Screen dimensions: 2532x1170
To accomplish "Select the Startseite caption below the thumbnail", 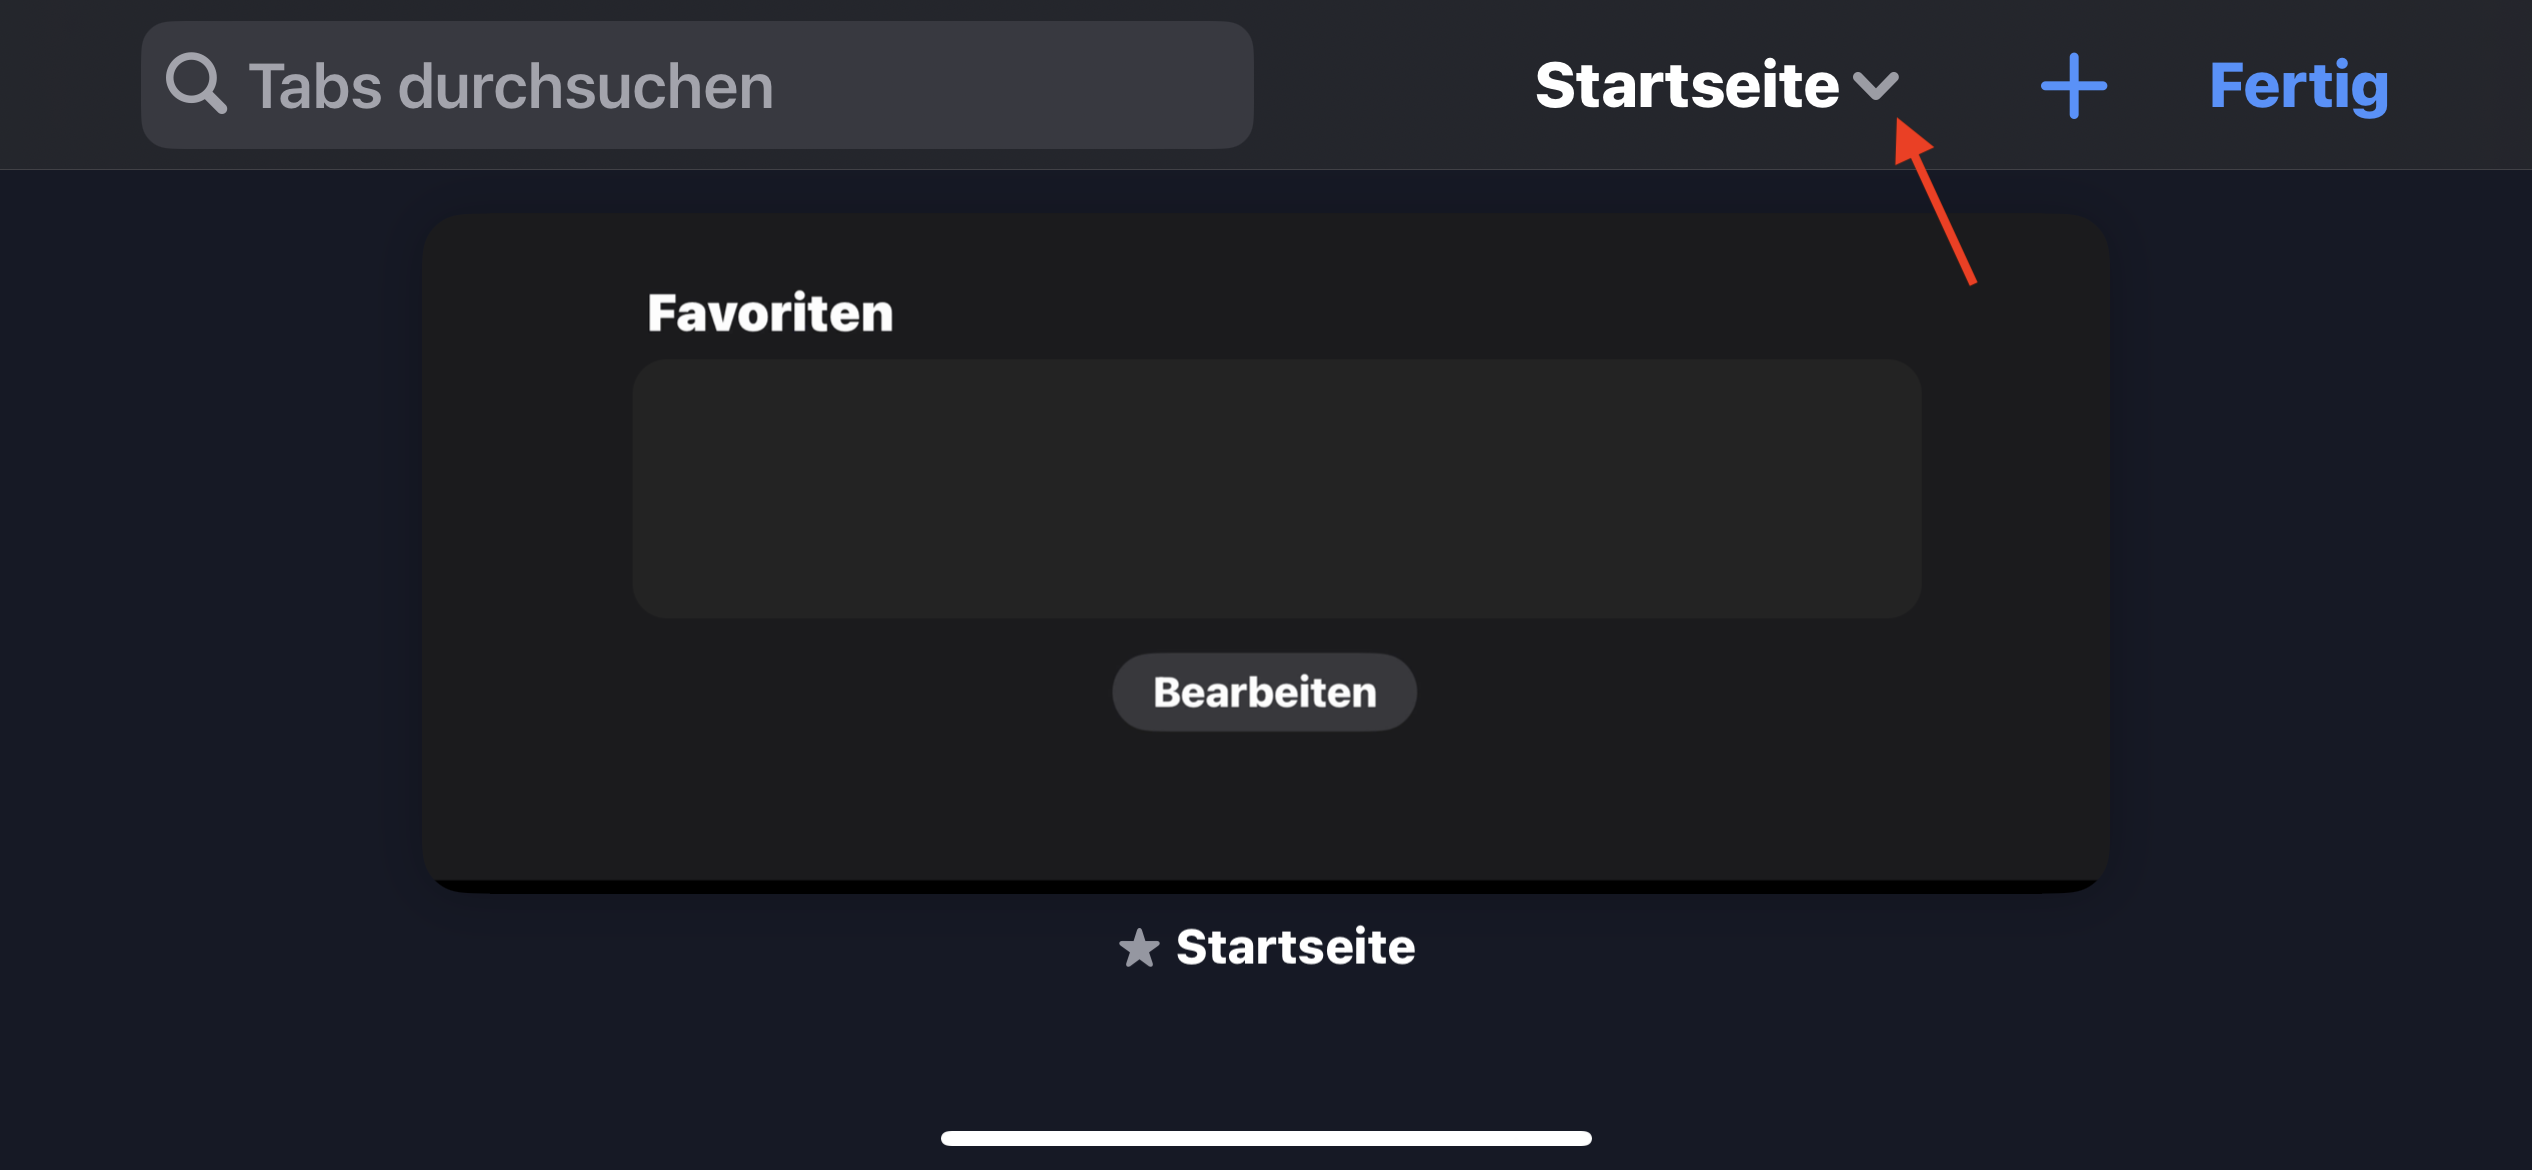I will click(x=1295, y=947).
